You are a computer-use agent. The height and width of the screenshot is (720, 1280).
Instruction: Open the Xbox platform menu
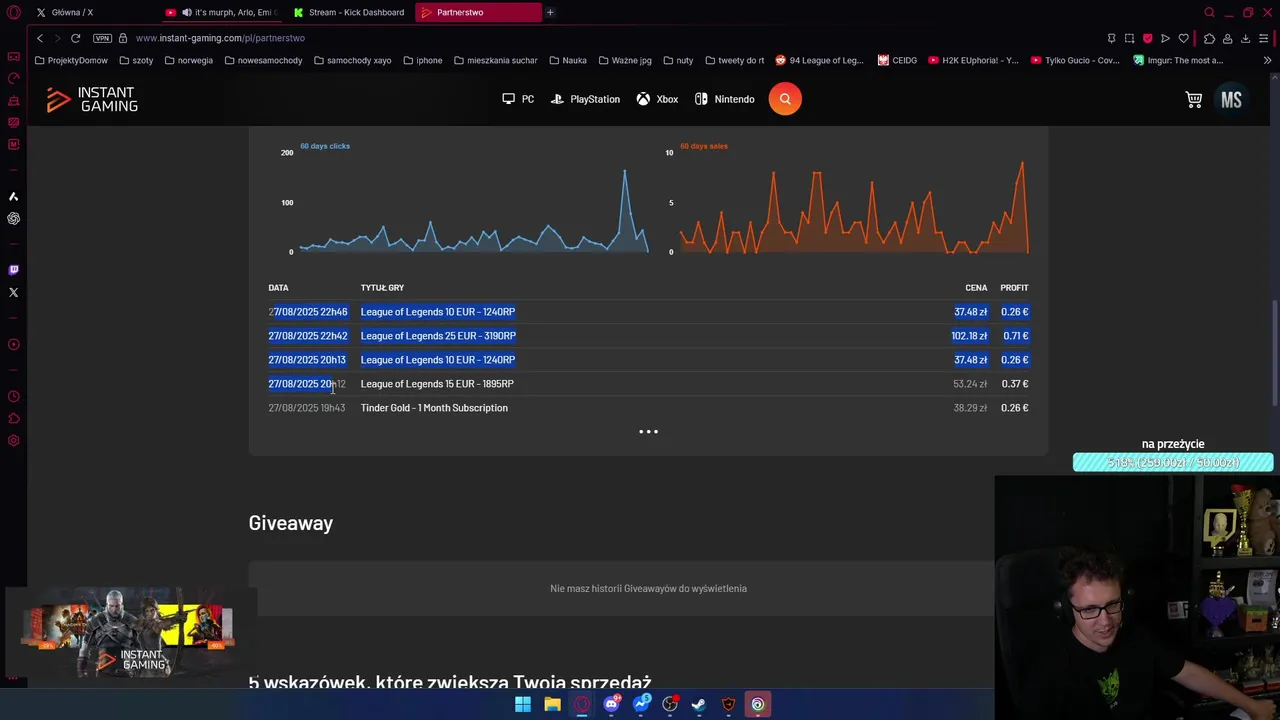click(x=657, y=99)
